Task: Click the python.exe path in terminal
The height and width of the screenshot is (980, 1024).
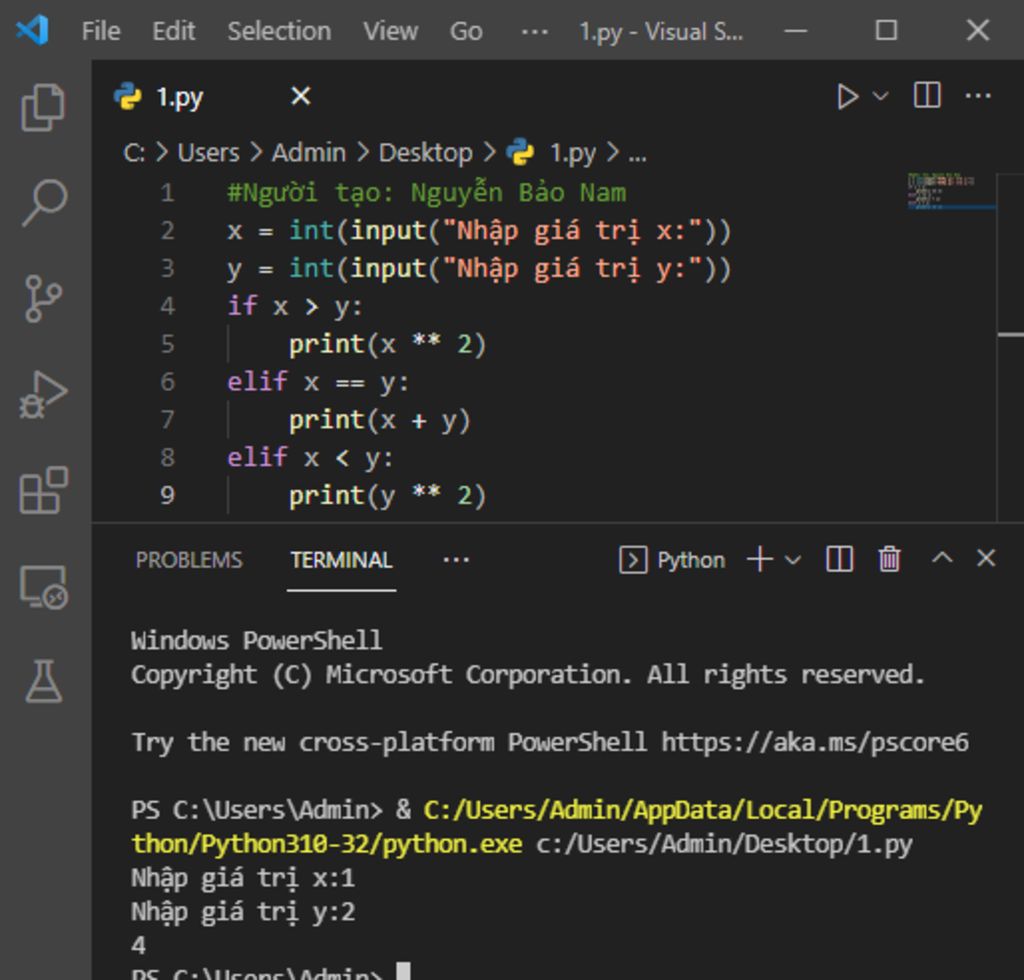Action: 556,827
